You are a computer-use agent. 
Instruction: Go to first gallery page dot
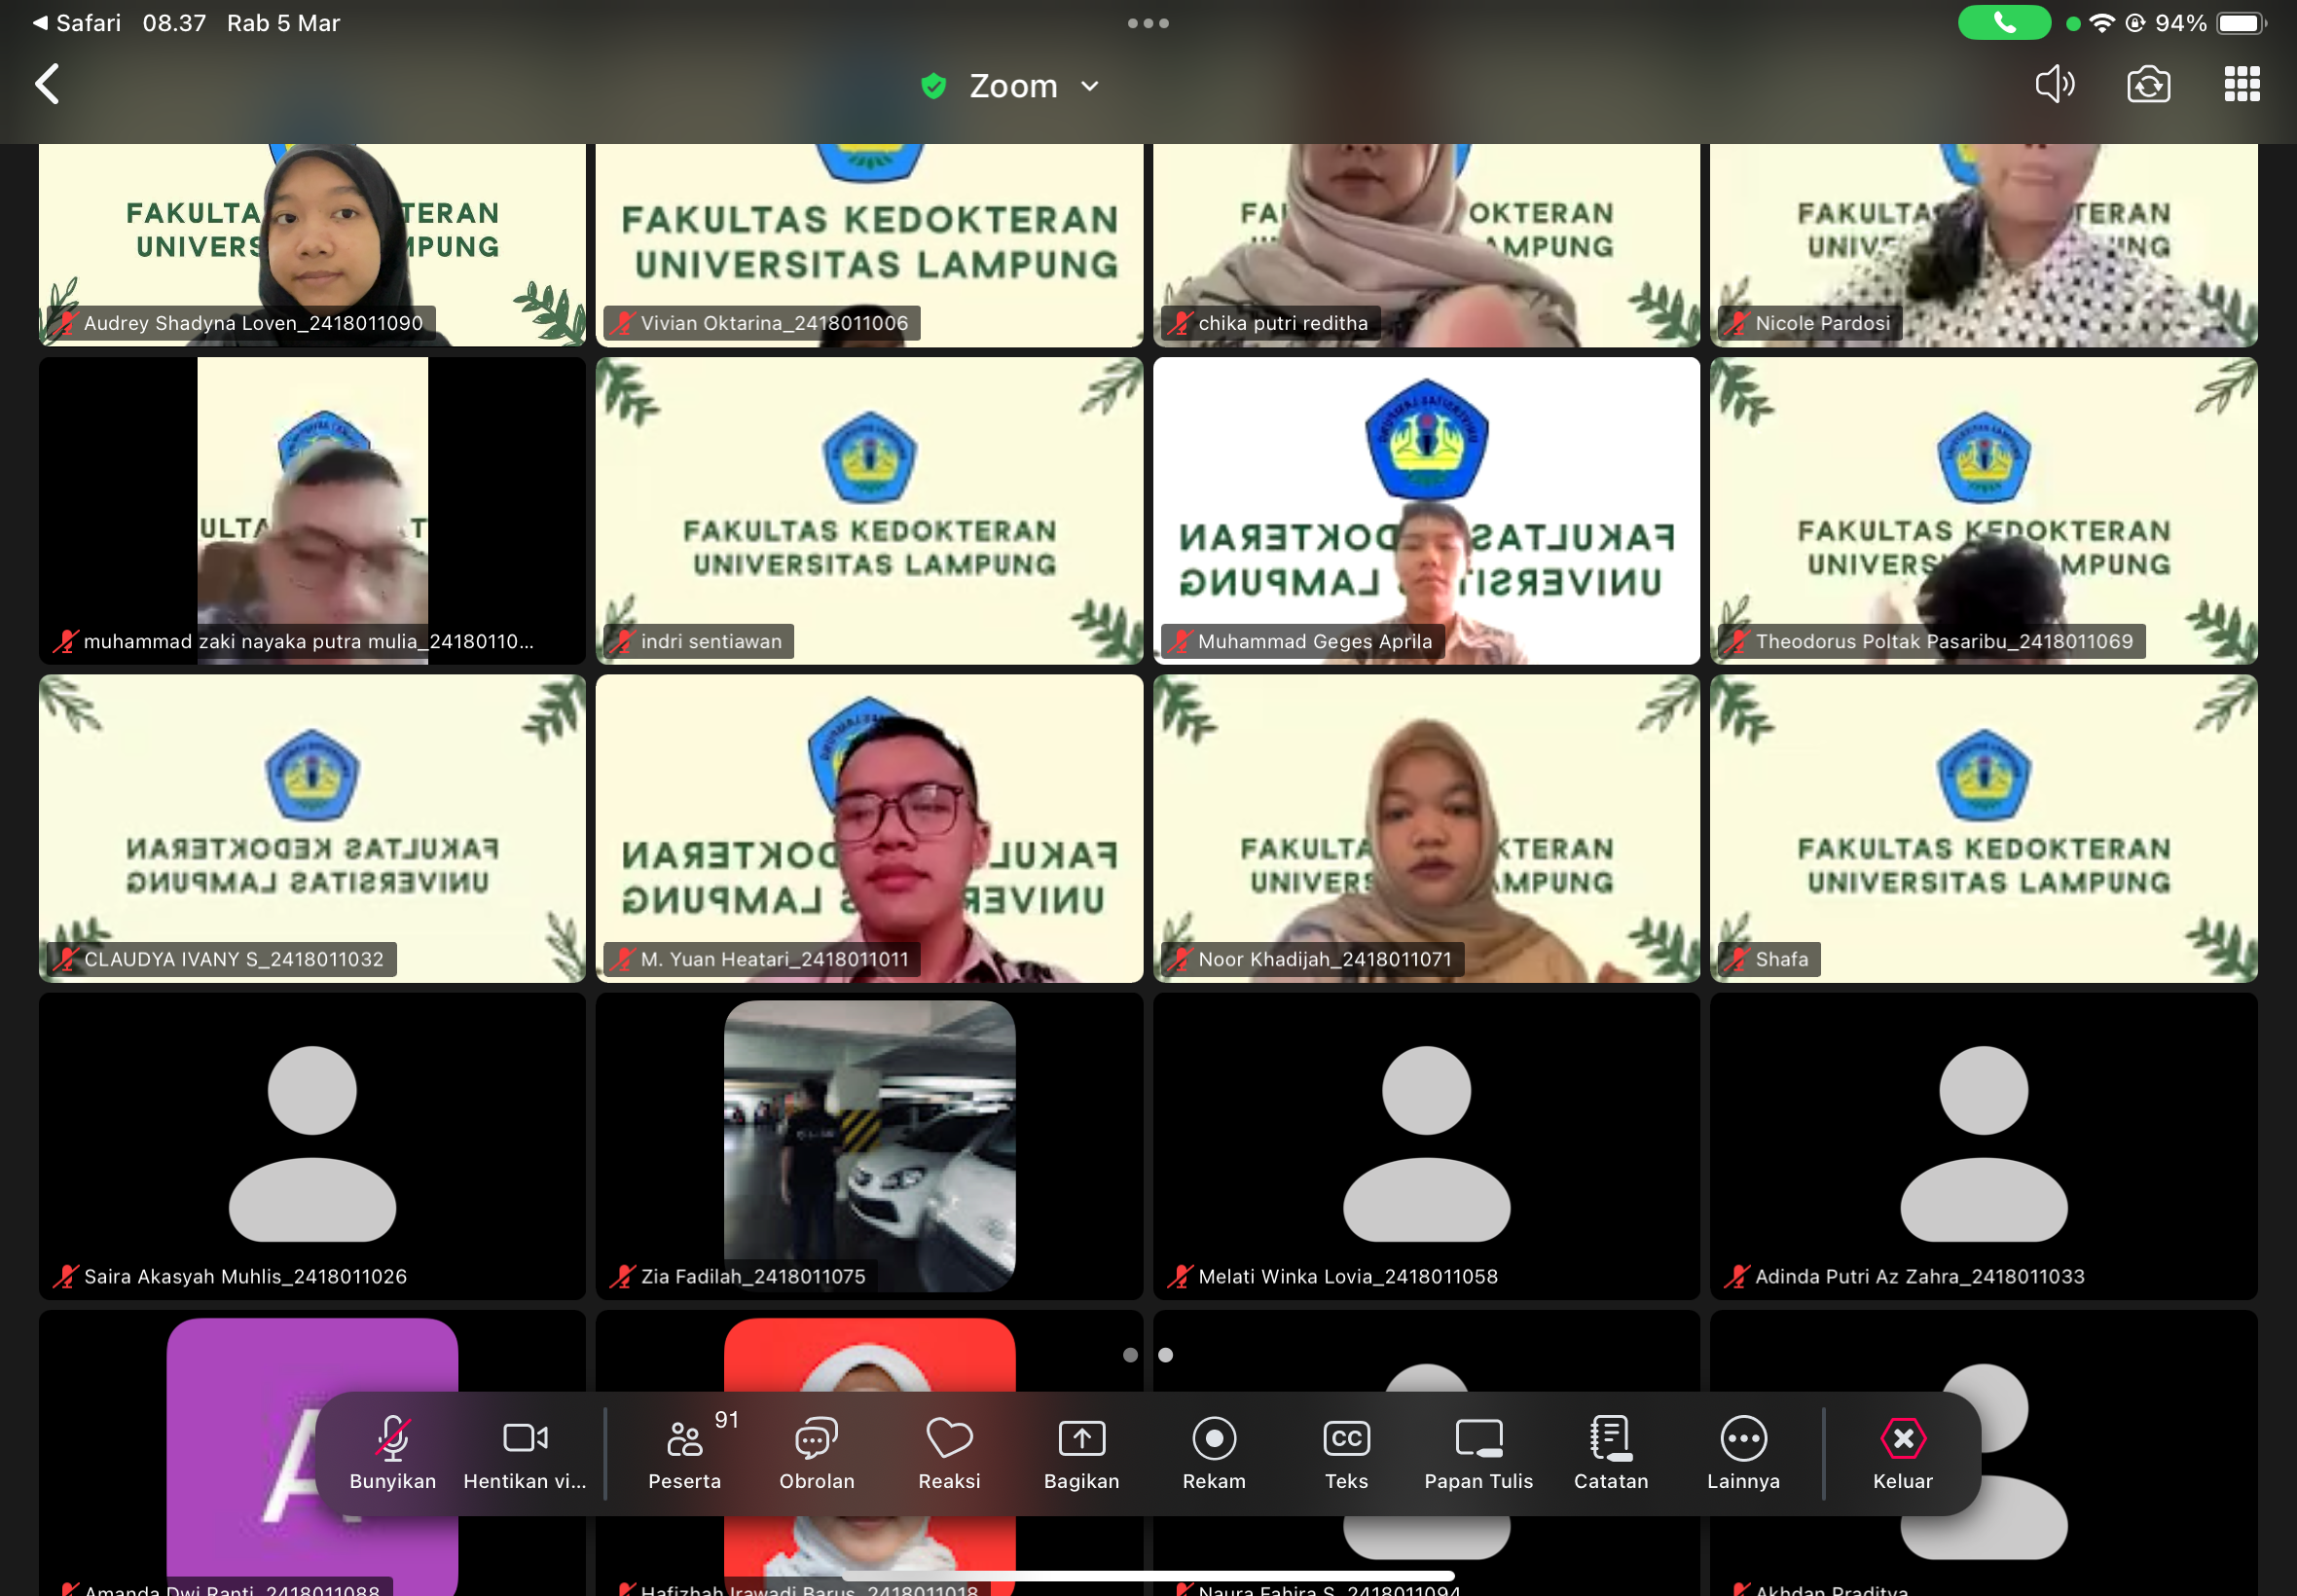coord(1130,1355)
